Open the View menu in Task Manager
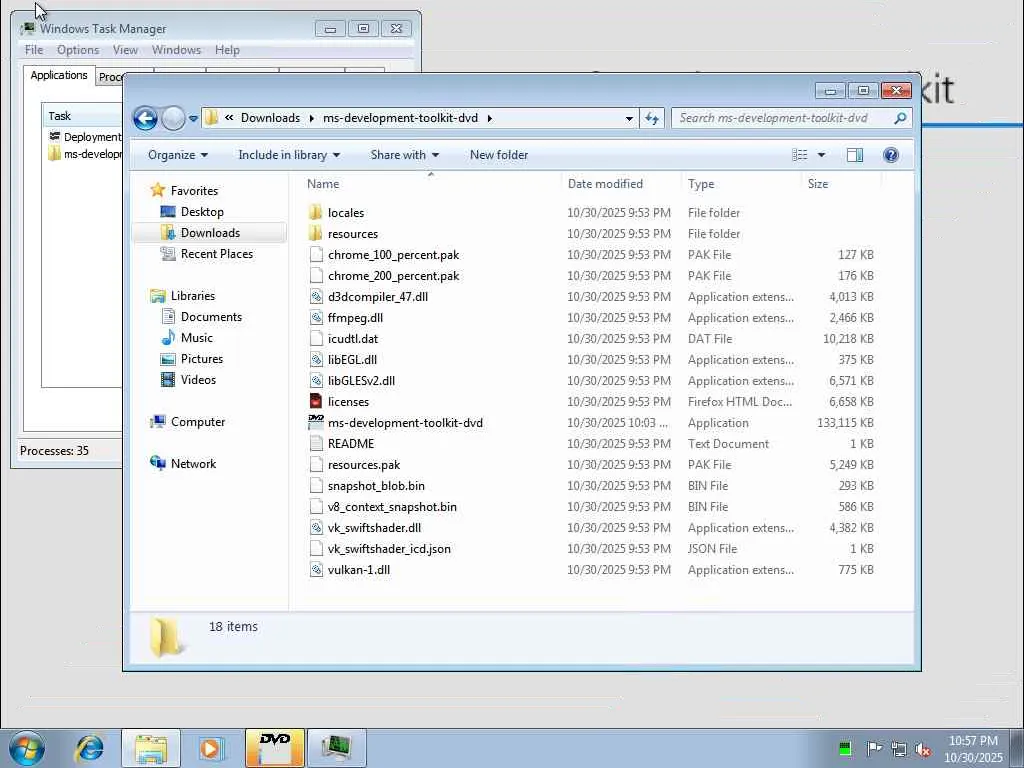Image resolution: width=1024 pixels, height=768 pixels. coord(125,50)
